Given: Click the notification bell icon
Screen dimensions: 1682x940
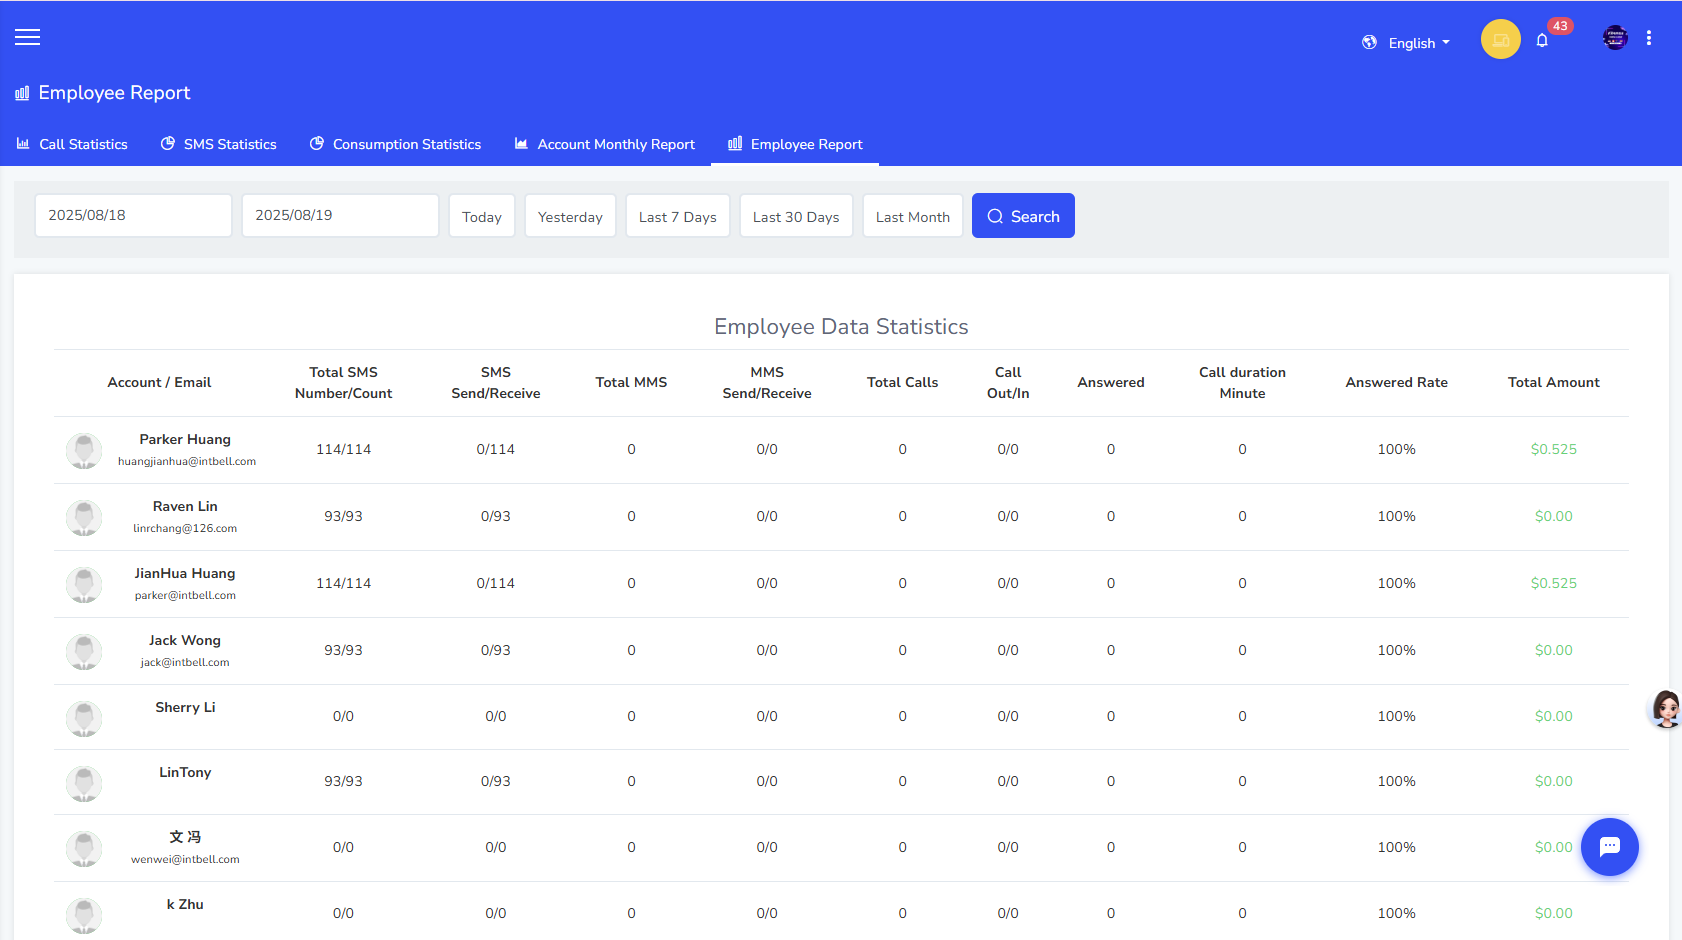Looking at the screenshot, I should coord(1542,41).
